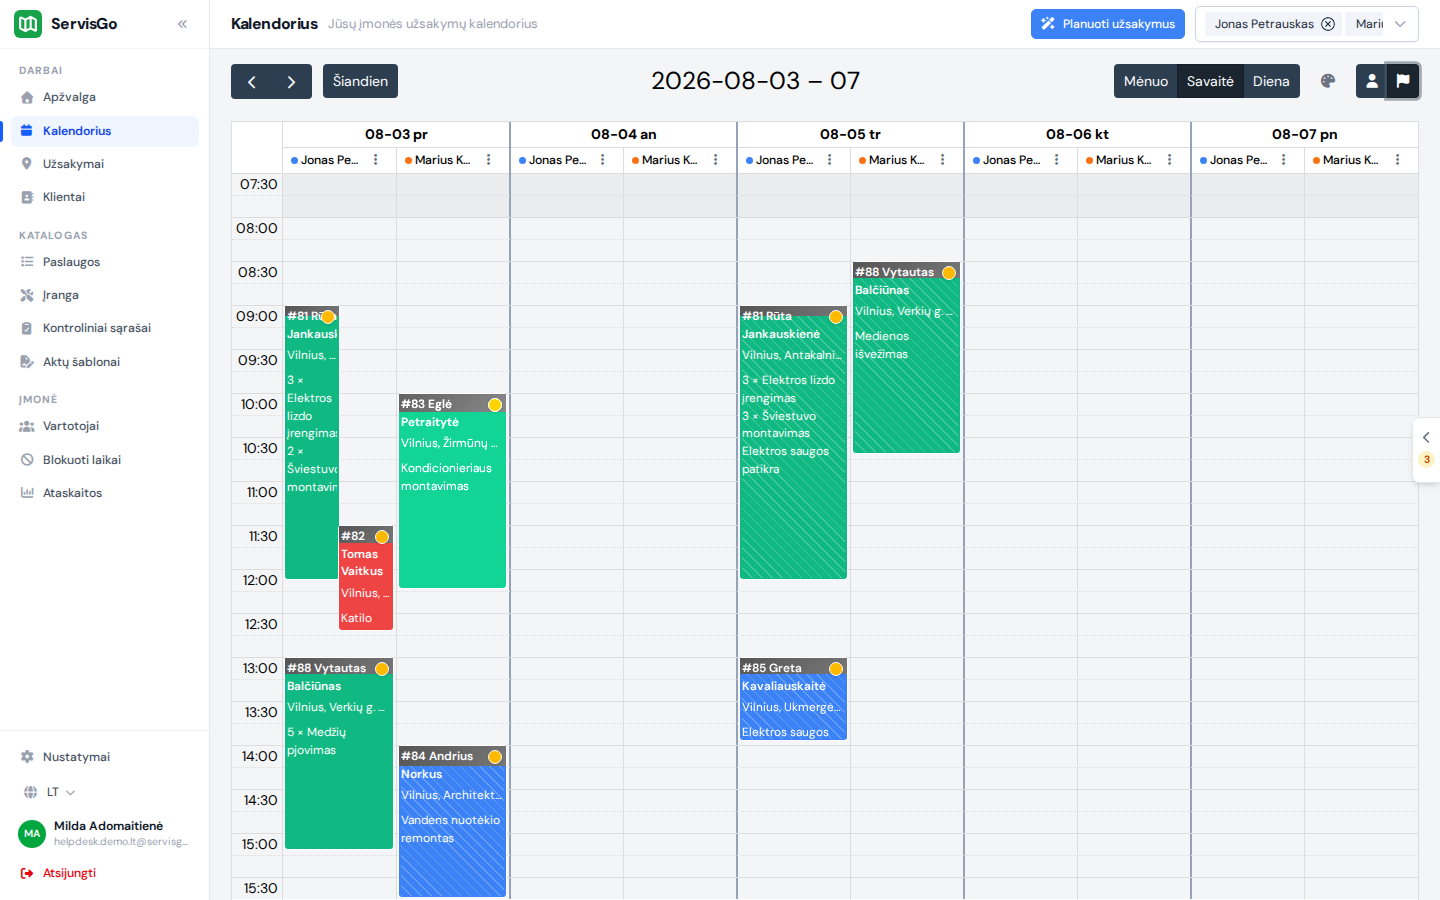1440x900 pixels.
Task: Remove Jonas Petrauskas from the filter
Action: (x=1328, y=24)
